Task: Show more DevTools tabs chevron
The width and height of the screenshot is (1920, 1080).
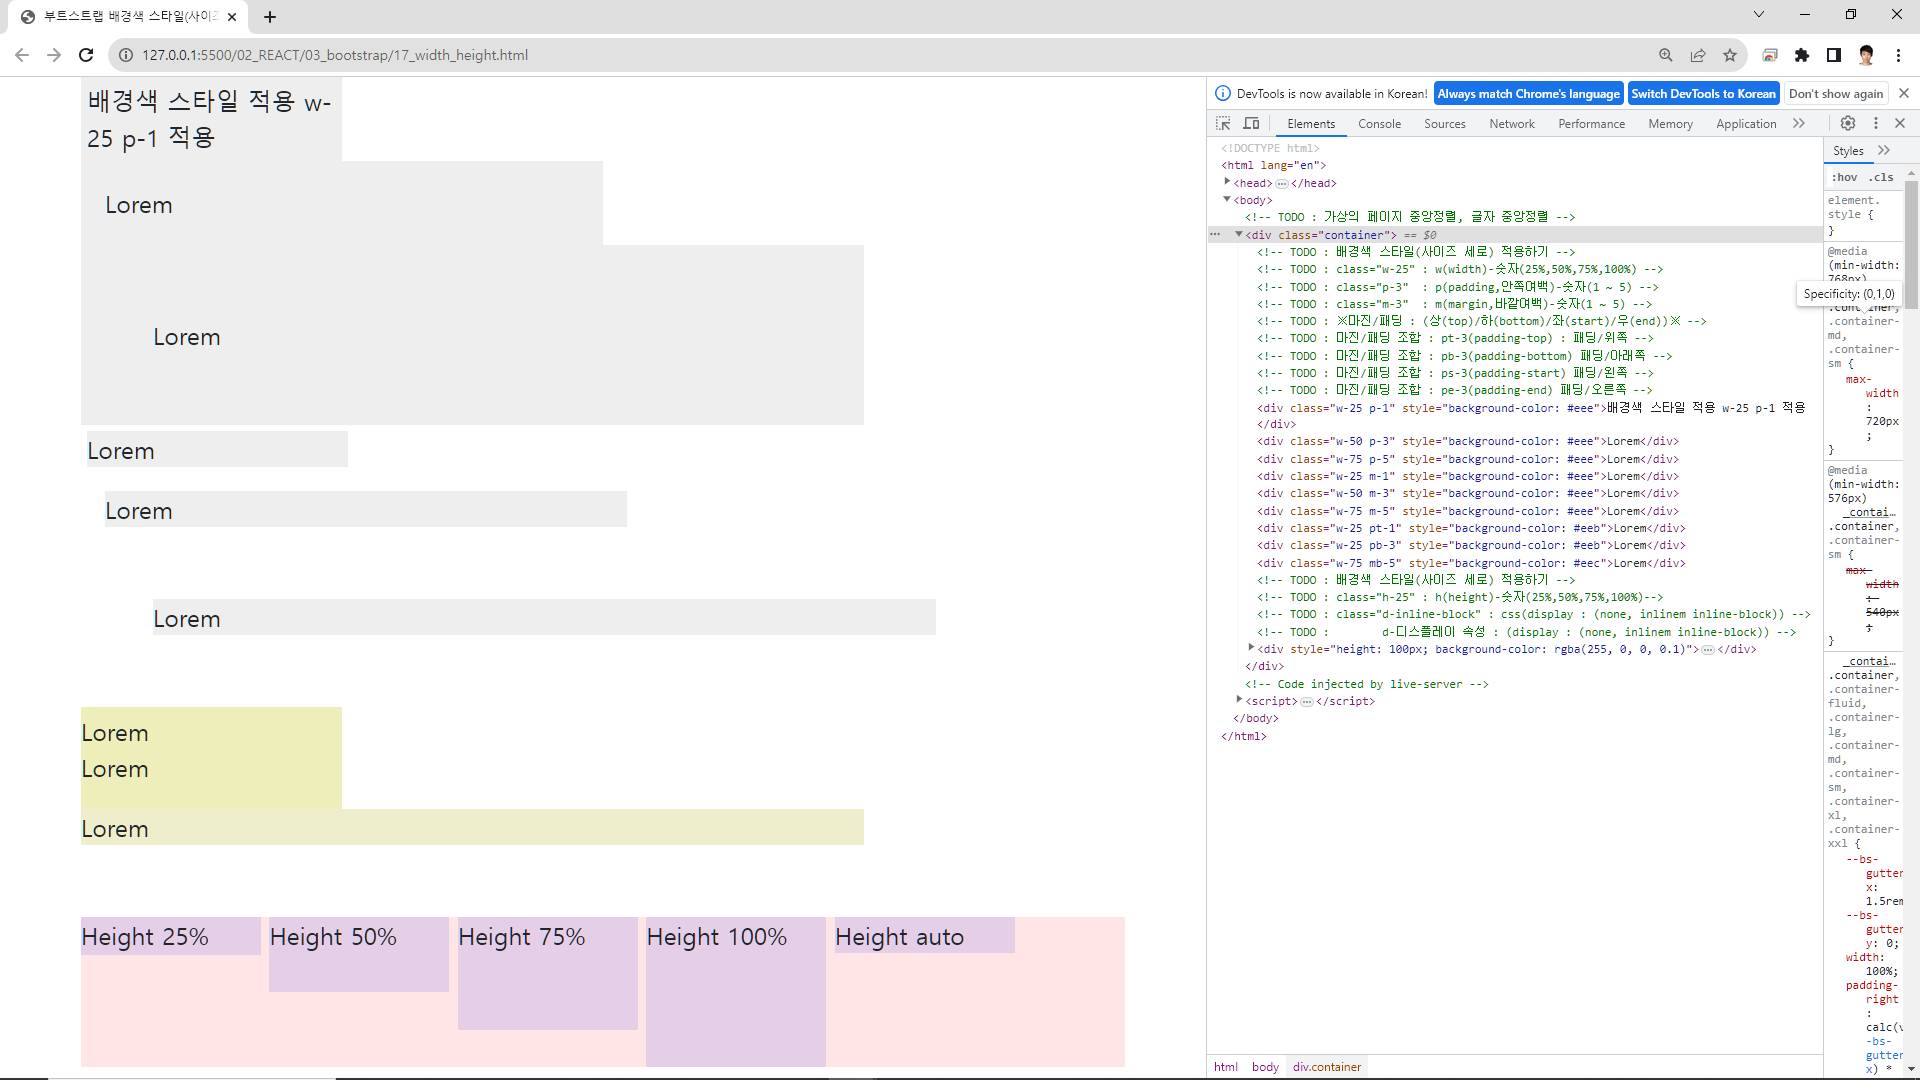Action: (x=1799, y=123)
